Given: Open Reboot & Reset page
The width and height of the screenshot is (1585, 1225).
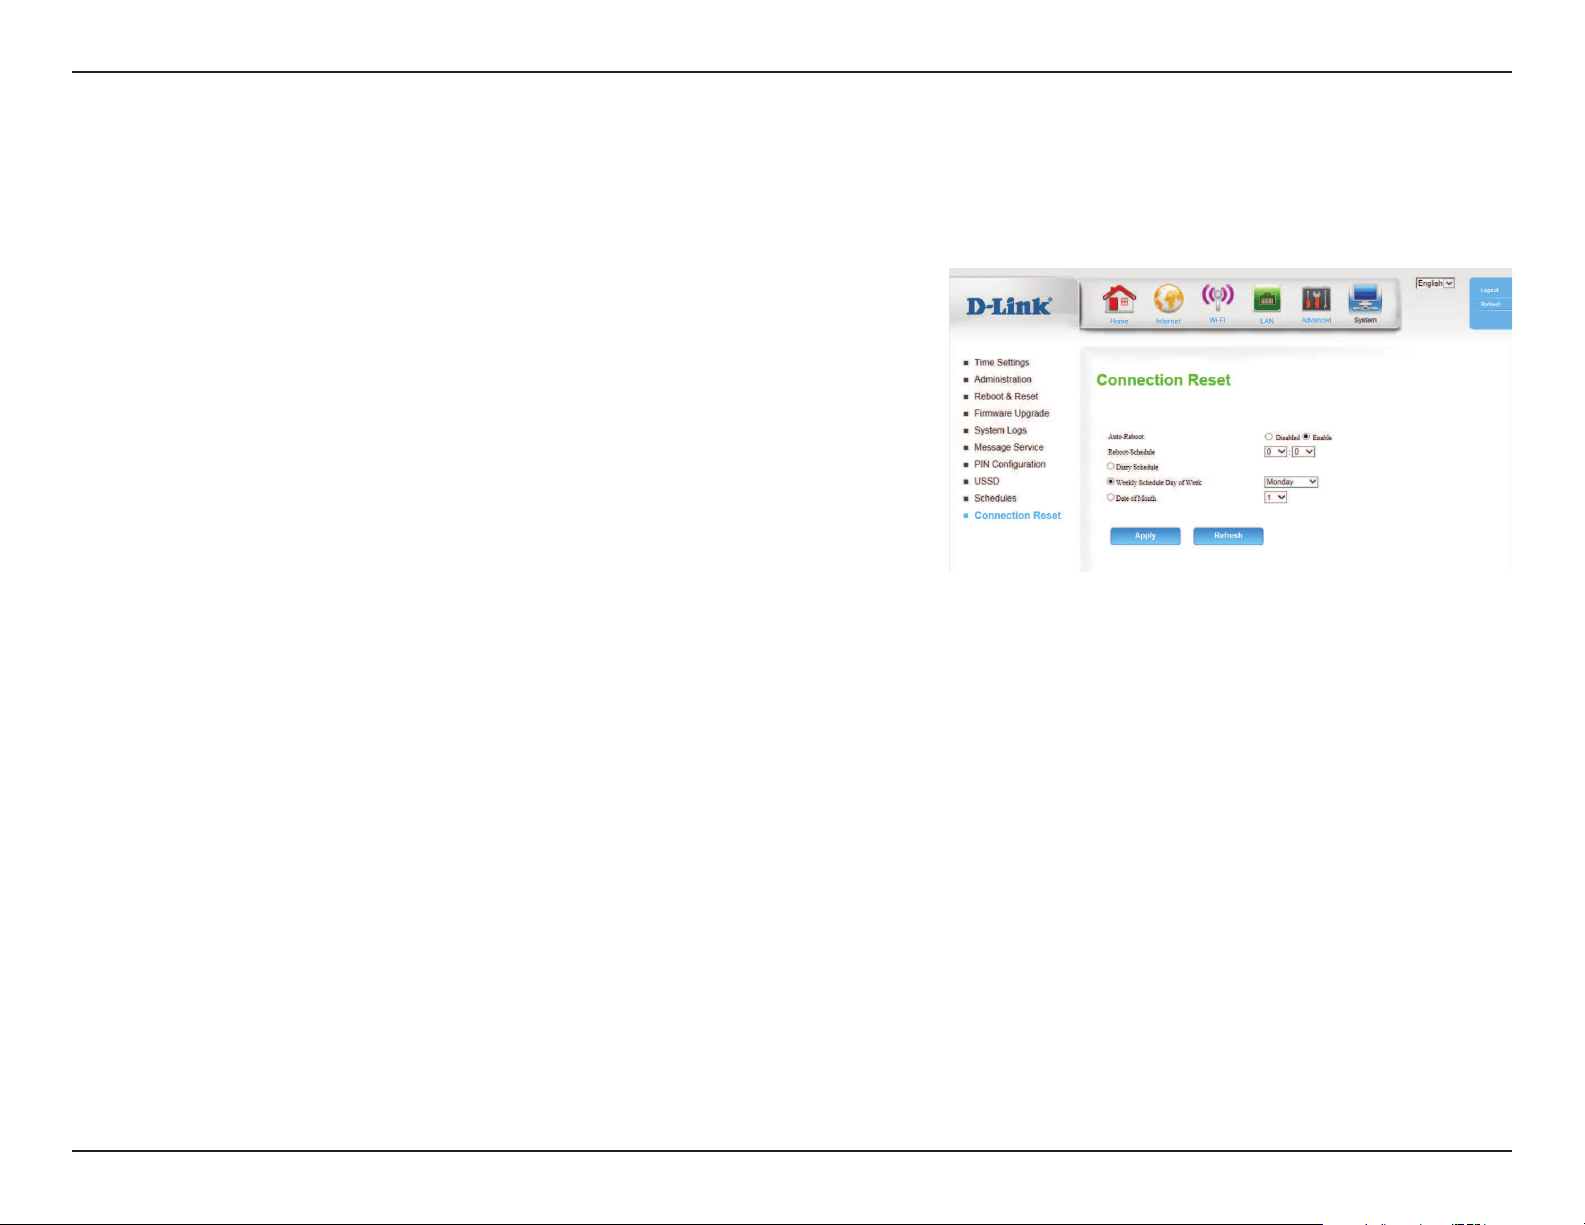Looking at the screenshot, I should tap(1006, 396).
